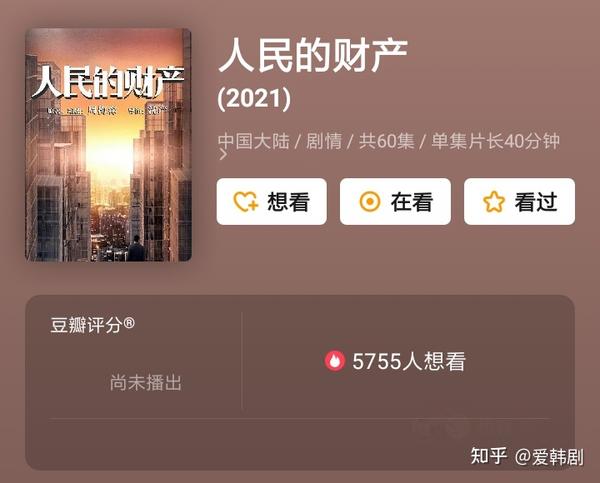
Task: Click the circle icon on 在看
Action: click(x=370, y=202)
